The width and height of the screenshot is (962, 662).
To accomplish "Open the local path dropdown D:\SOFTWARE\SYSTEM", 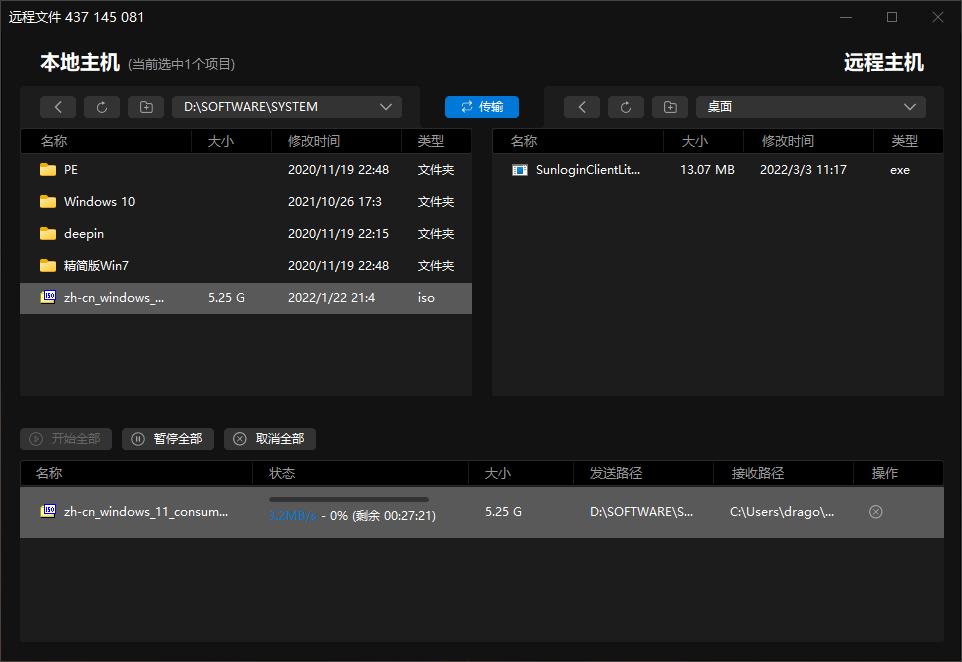I will point(287,106).
